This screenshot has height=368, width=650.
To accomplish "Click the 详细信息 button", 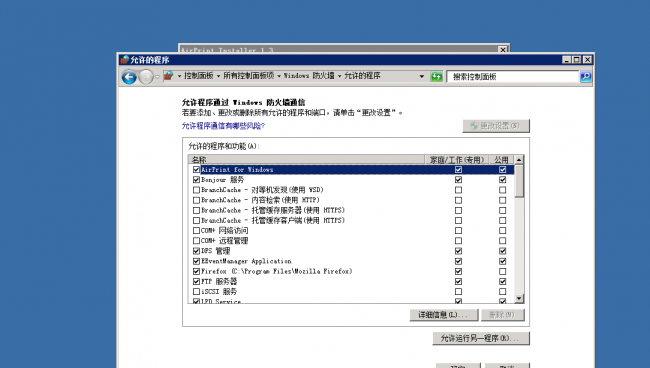I will point(444,315).
